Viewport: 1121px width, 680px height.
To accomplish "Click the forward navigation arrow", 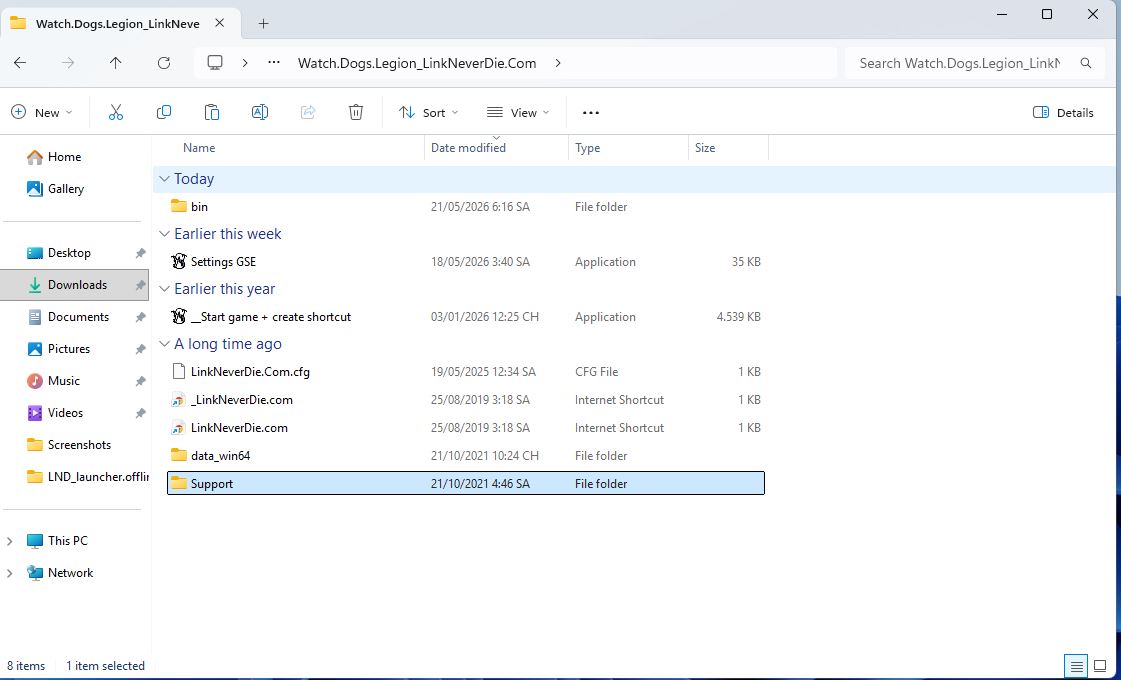I will [68, 63].
